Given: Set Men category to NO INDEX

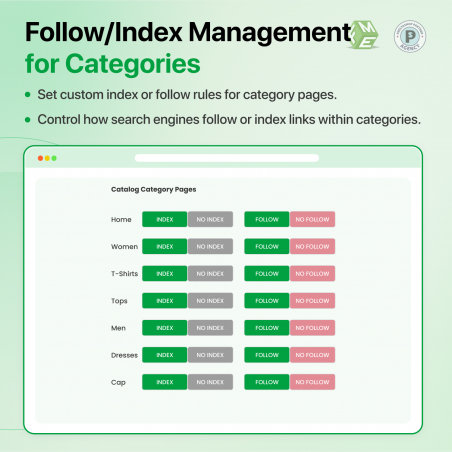Looking at the screenshot, I should (x=210, y=328).
